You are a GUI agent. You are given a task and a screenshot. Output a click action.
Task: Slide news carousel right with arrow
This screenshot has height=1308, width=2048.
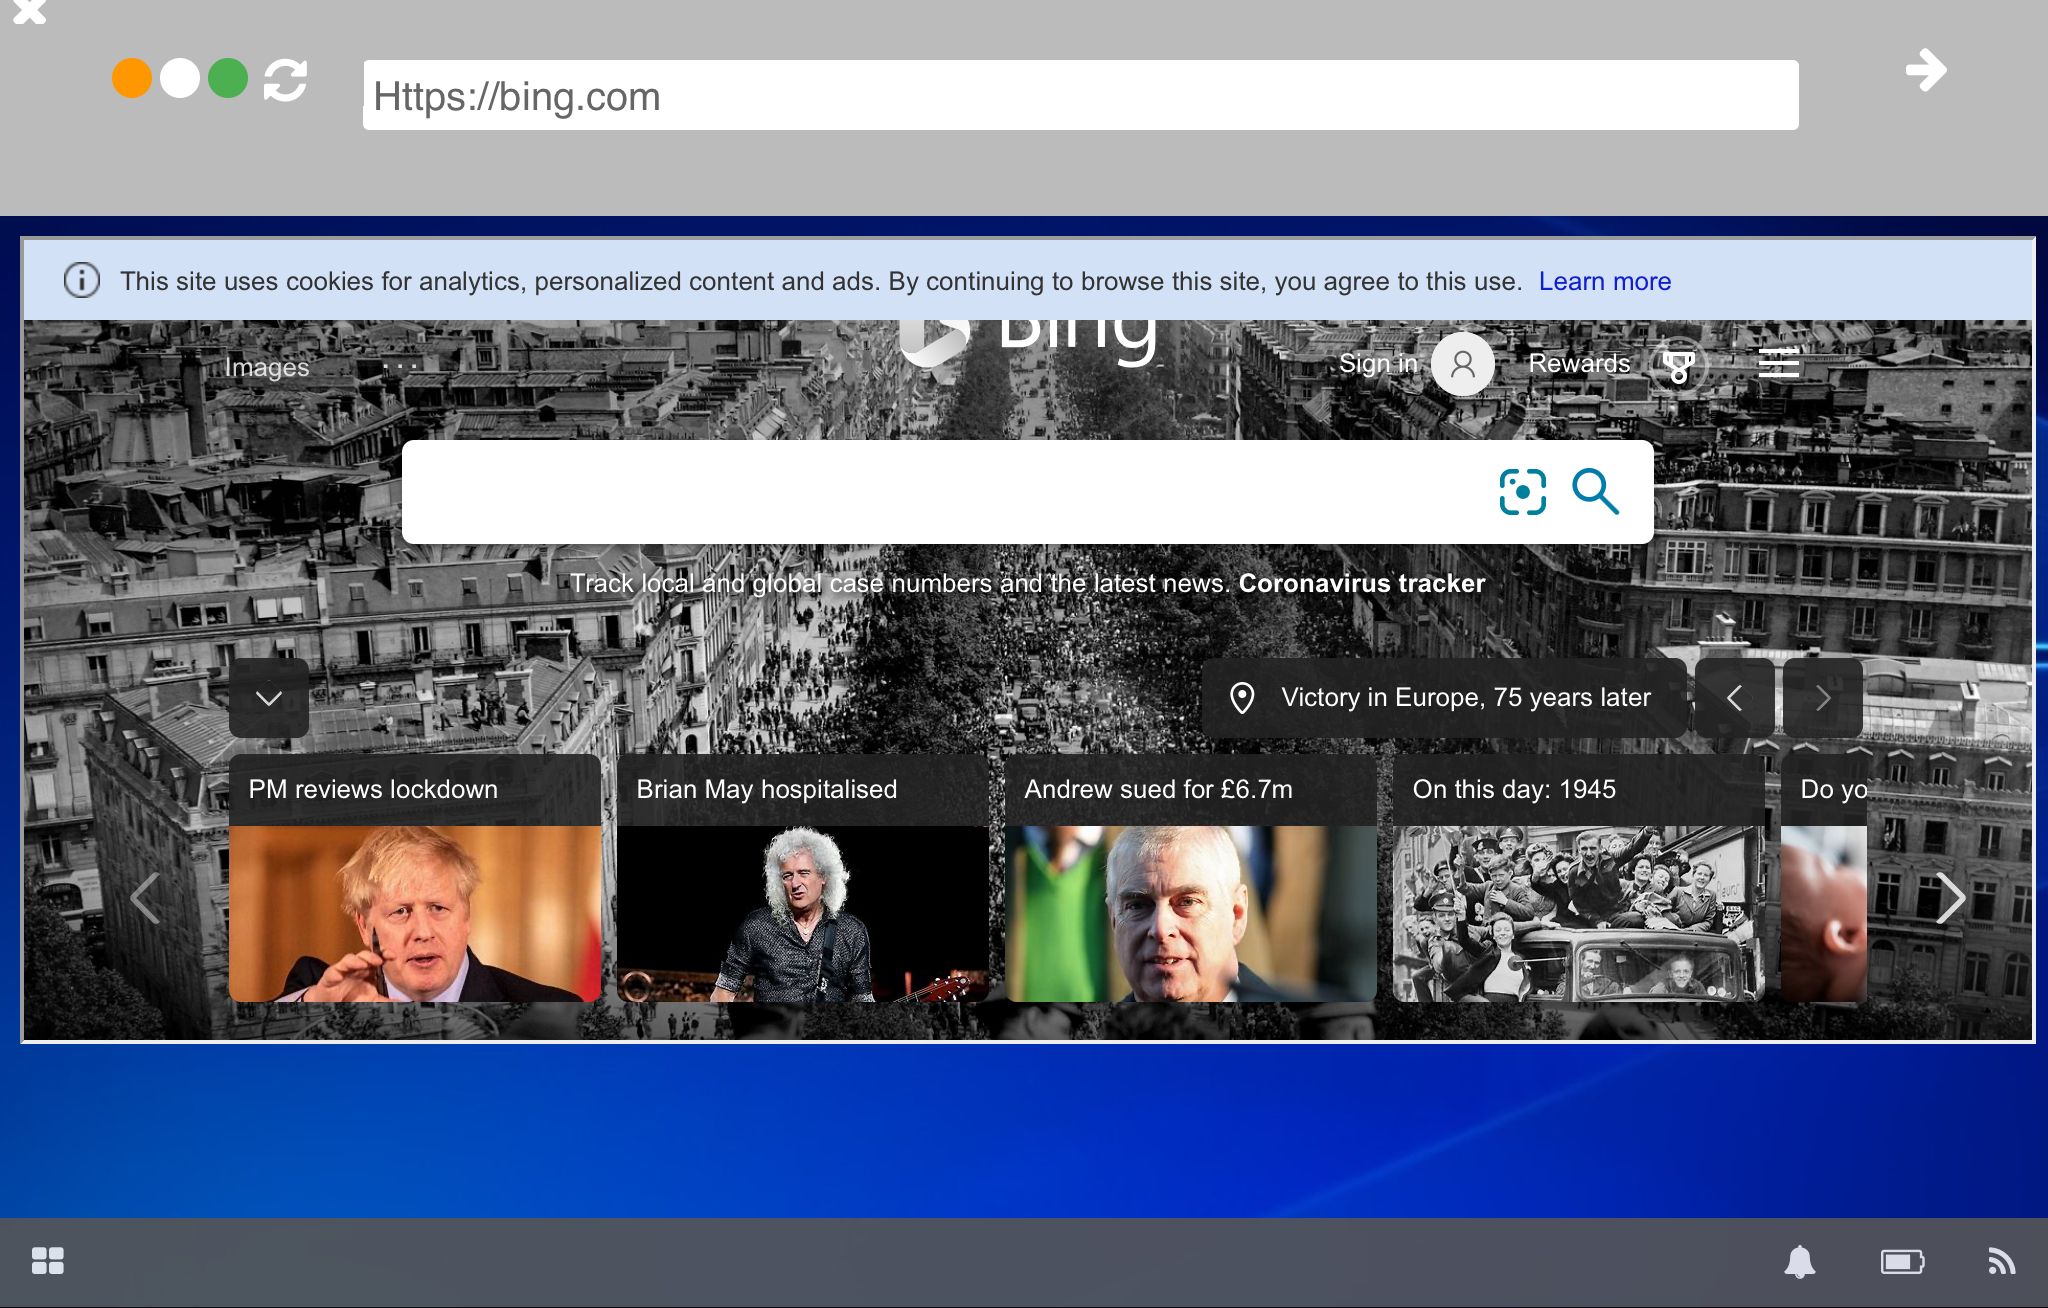(1950, 898)
